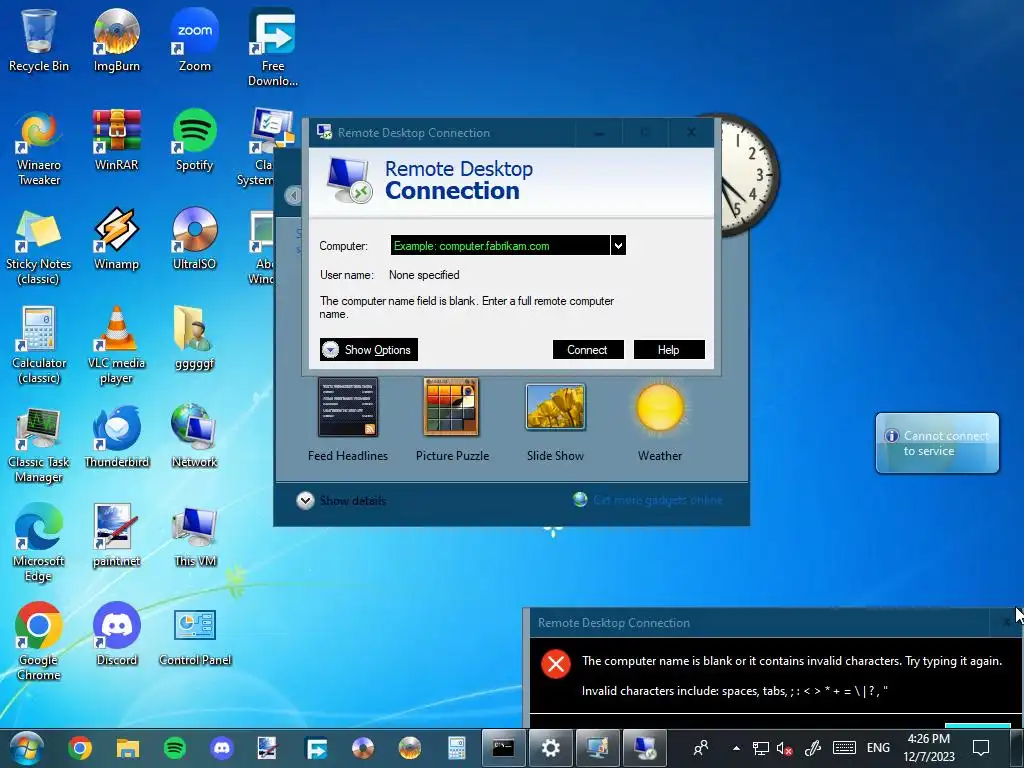1024x768 pixels.
Task: Open UltraISO from the taskbar
Action: click(363, 748)
